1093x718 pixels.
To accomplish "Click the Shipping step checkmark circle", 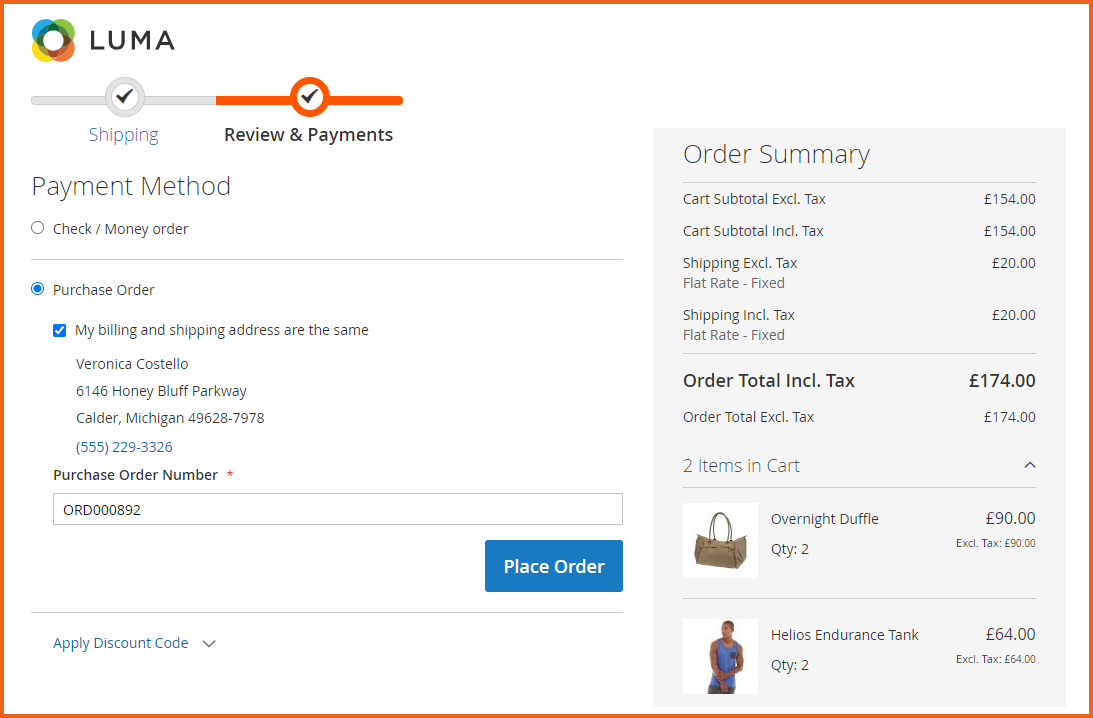I will pyautogui.click(x=124, y=97).
